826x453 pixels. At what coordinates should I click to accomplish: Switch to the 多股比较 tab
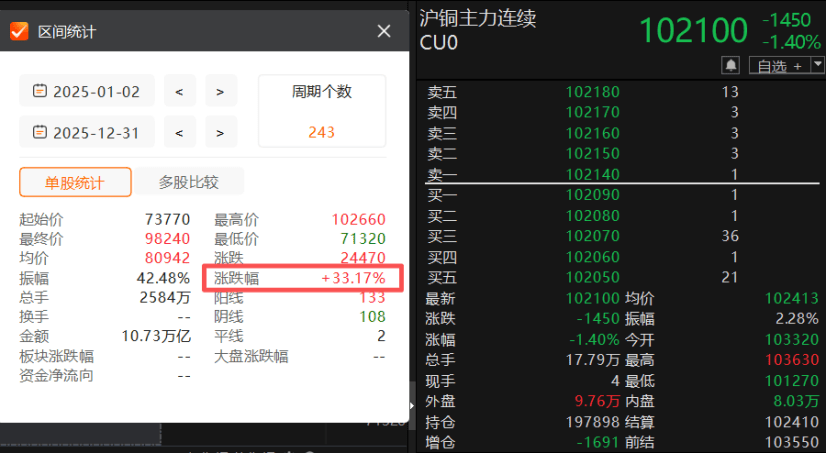[188, 182]
